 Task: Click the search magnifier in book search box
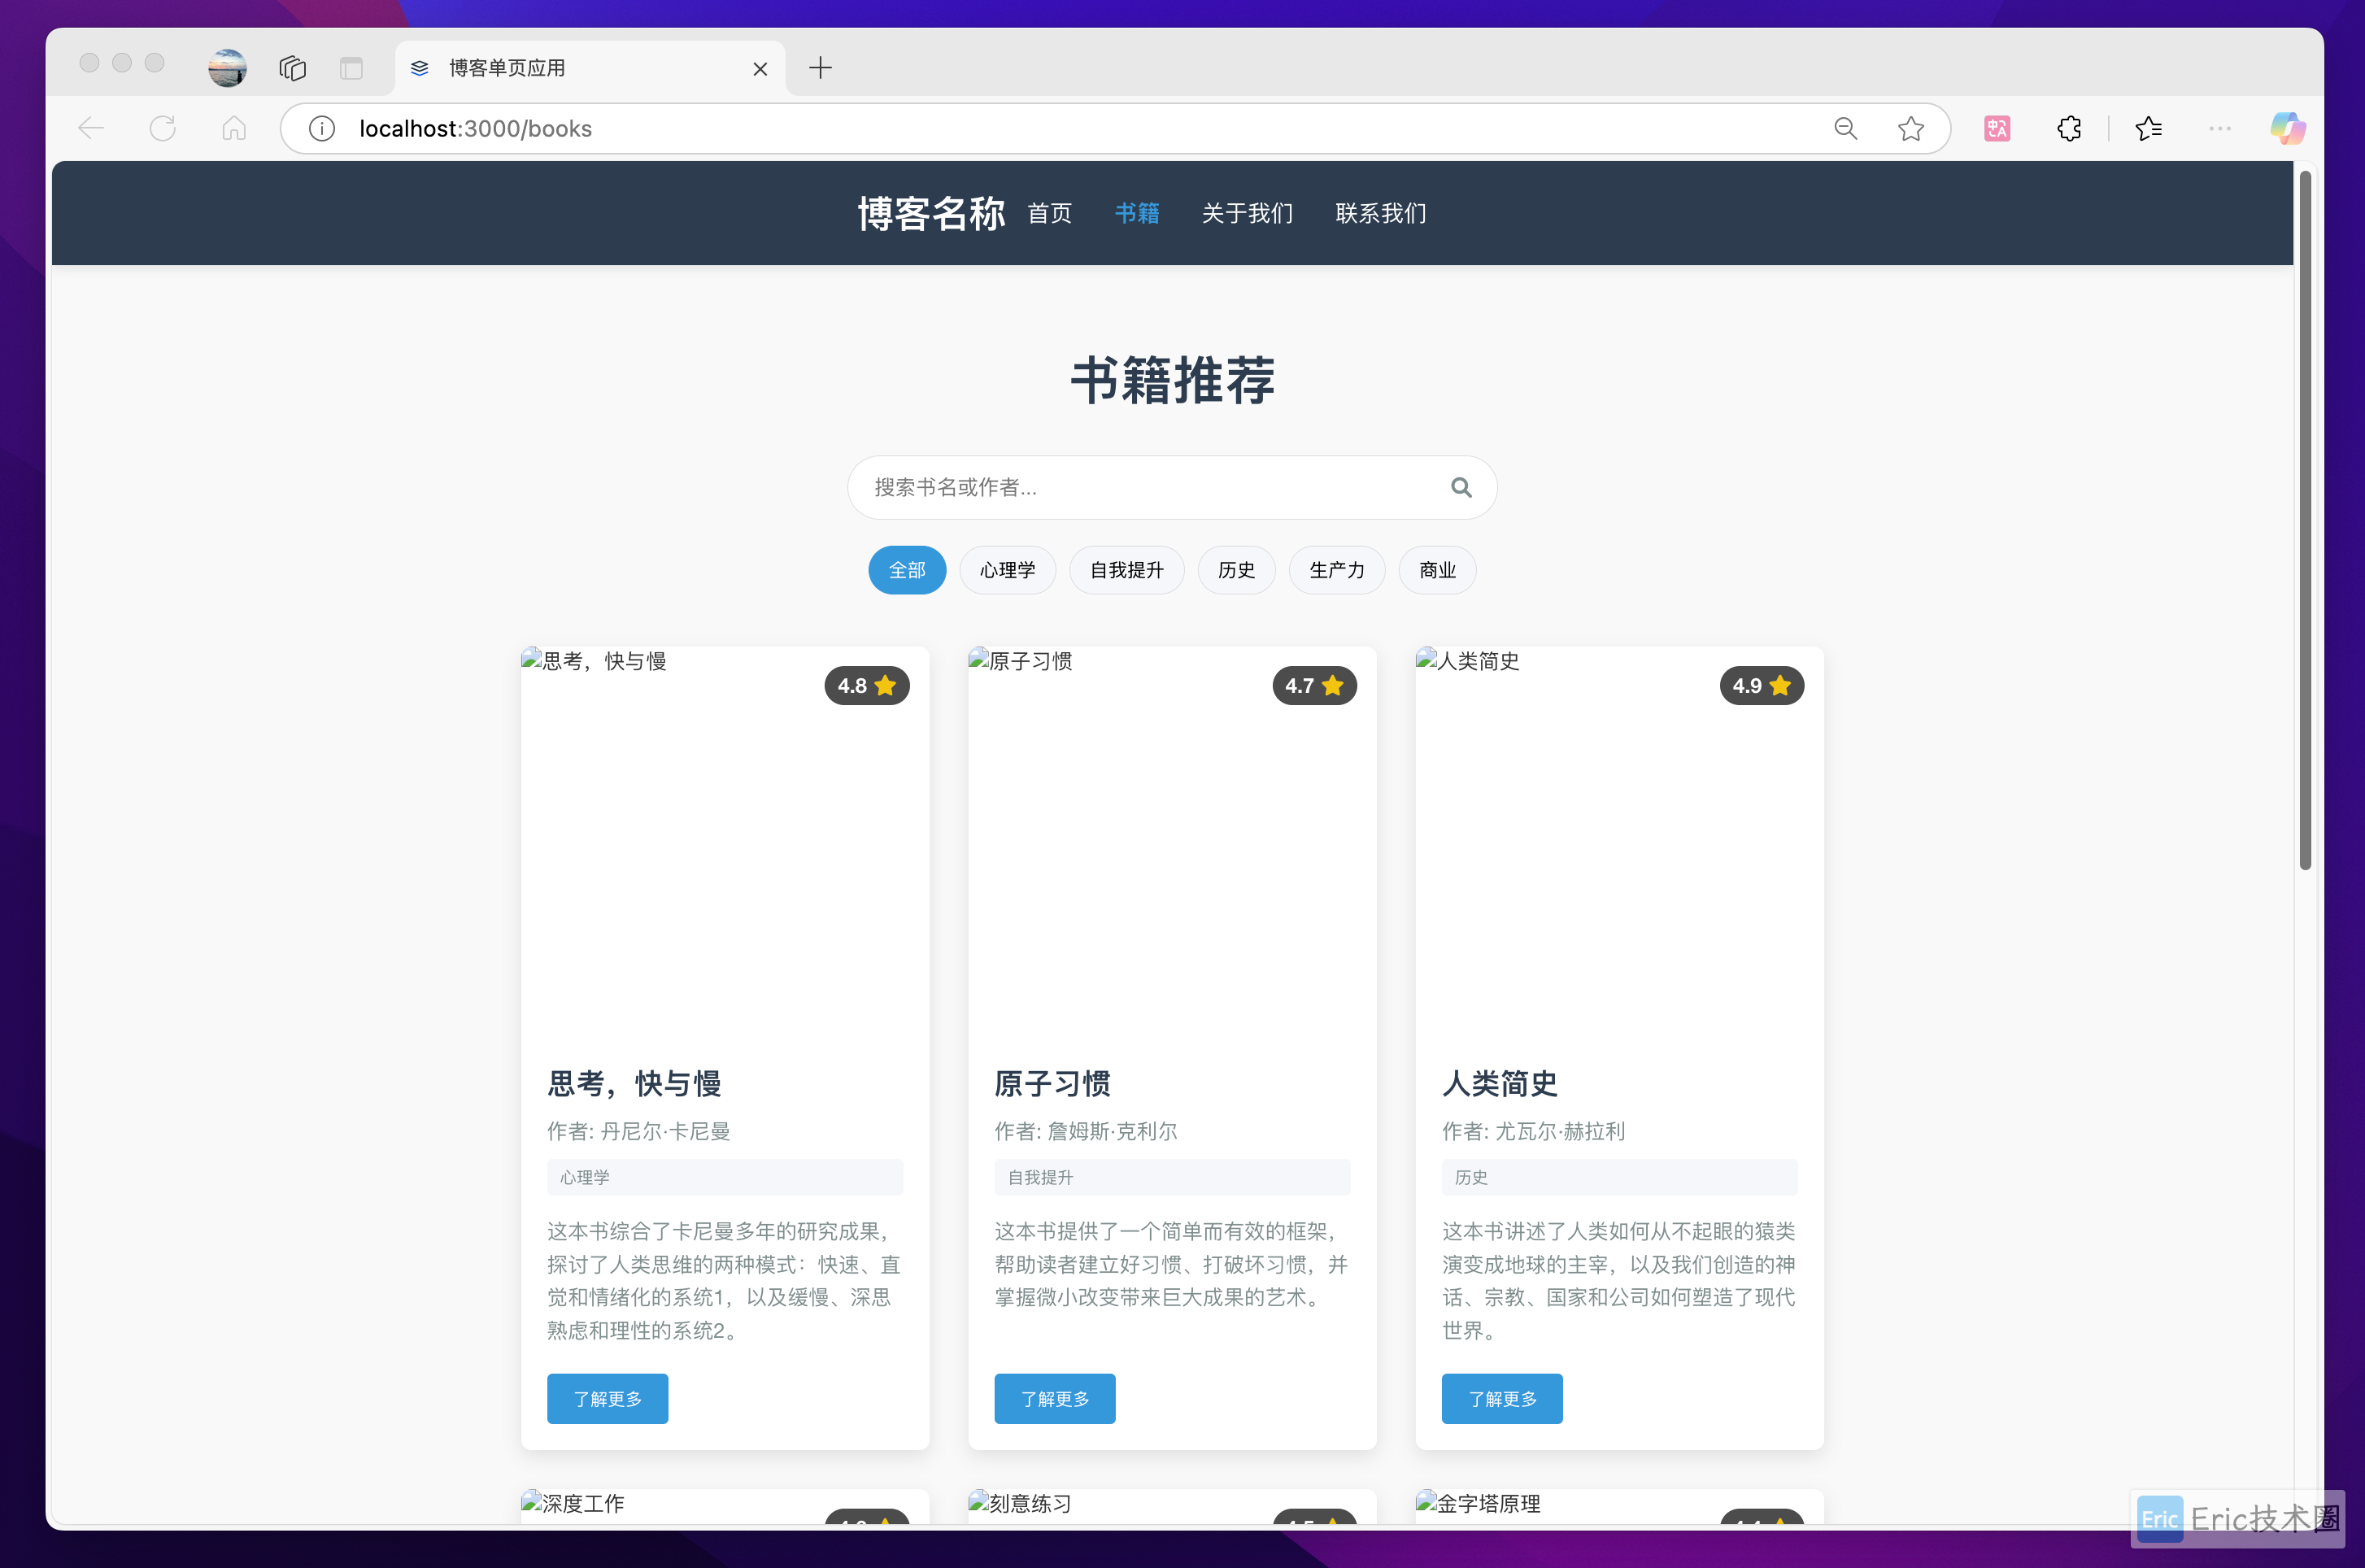(1461, 487)
